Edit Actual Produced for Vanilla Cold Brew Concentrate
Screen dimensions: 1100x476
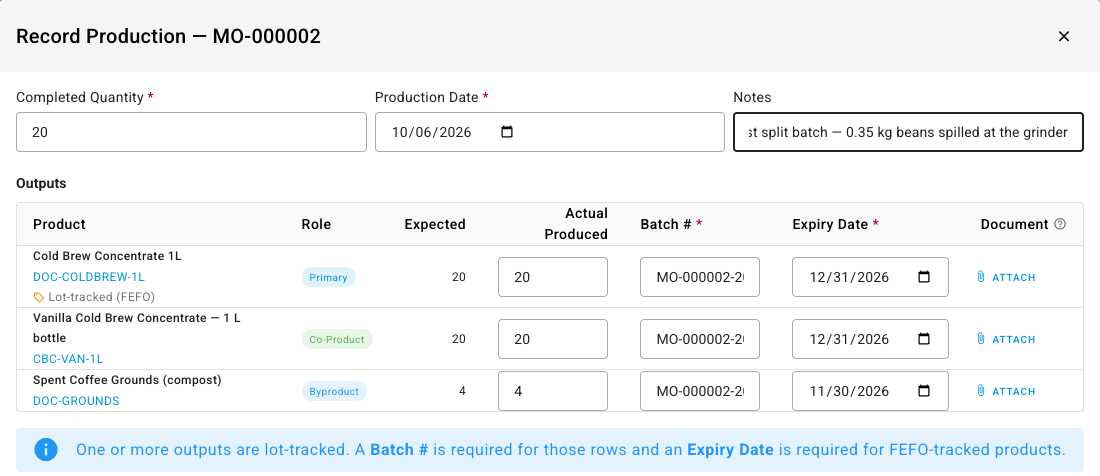[x=553, y=339]
